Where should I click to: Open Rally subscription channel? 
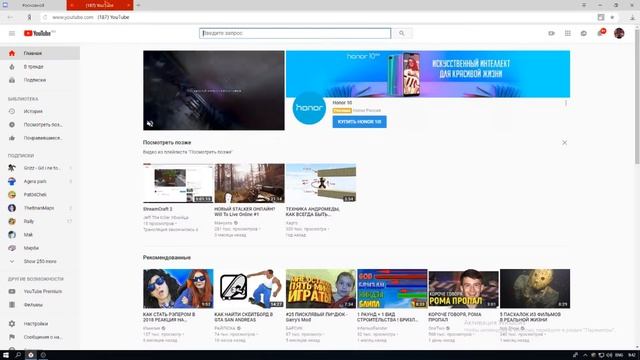[x=40, y=221]
